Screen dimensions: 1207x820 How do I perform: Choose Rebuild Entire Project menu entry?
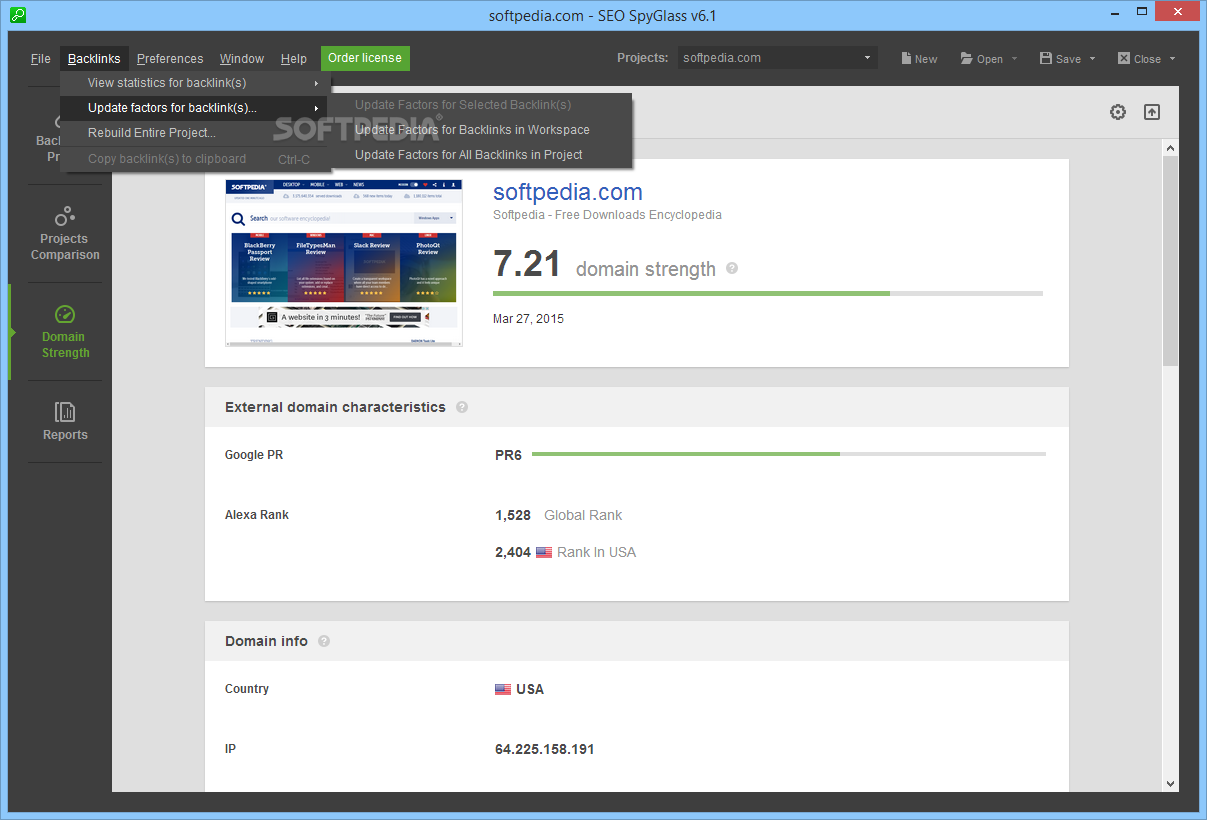click(194, 133)
